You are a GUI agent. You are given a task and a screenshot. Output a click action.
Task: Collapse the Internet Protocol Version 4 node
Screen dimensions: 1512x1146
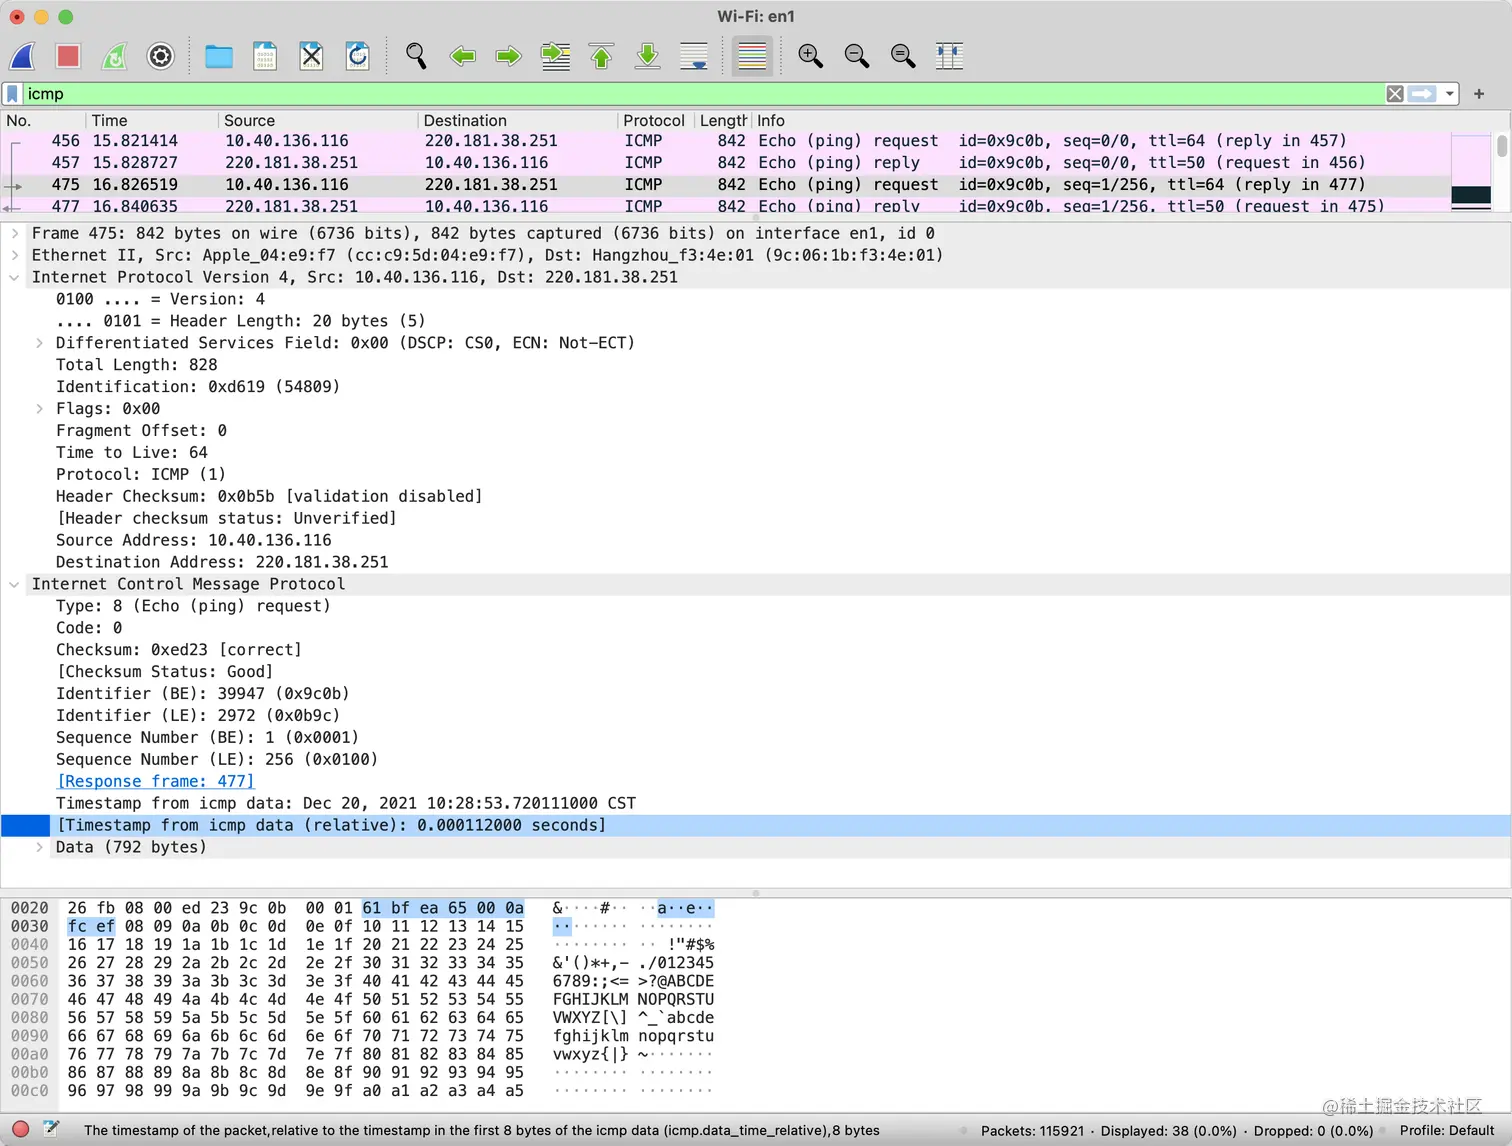tap(15, 277)
